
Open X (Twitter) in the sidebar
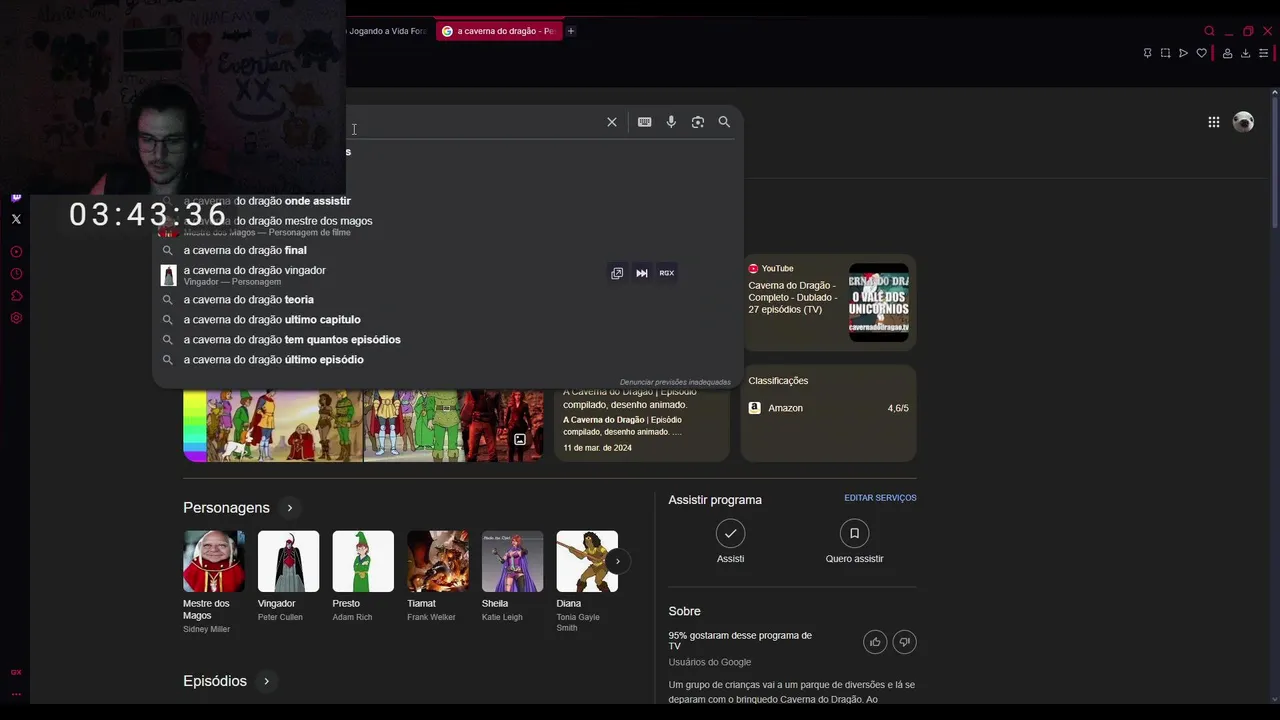(16, 219)
